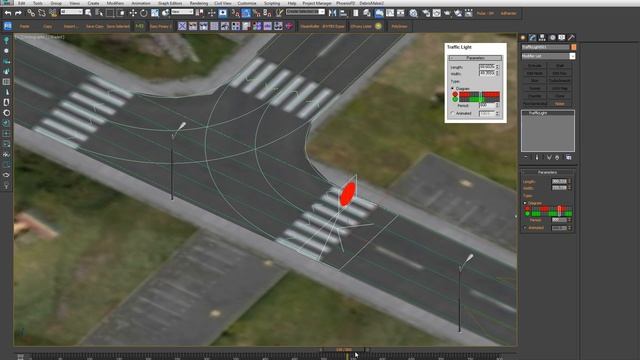Open the Rendering menu
This screenshot has width=640, height=360.
[199, 3]
